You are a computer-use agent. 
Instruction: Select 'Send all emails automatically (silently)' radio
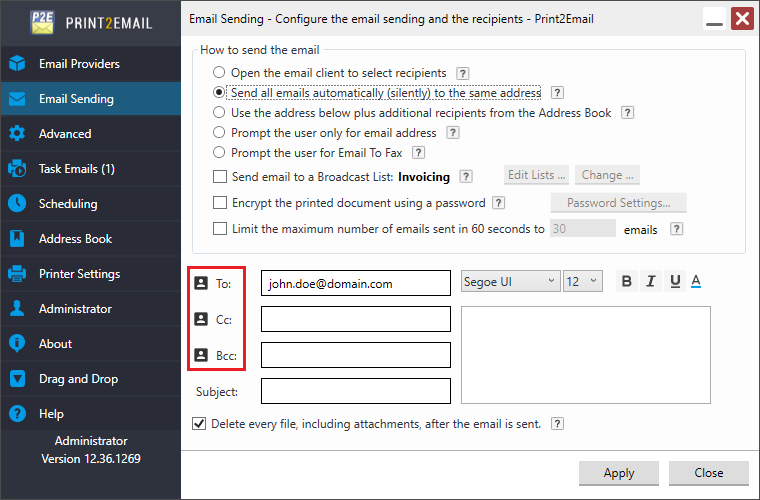coord(219,92)
